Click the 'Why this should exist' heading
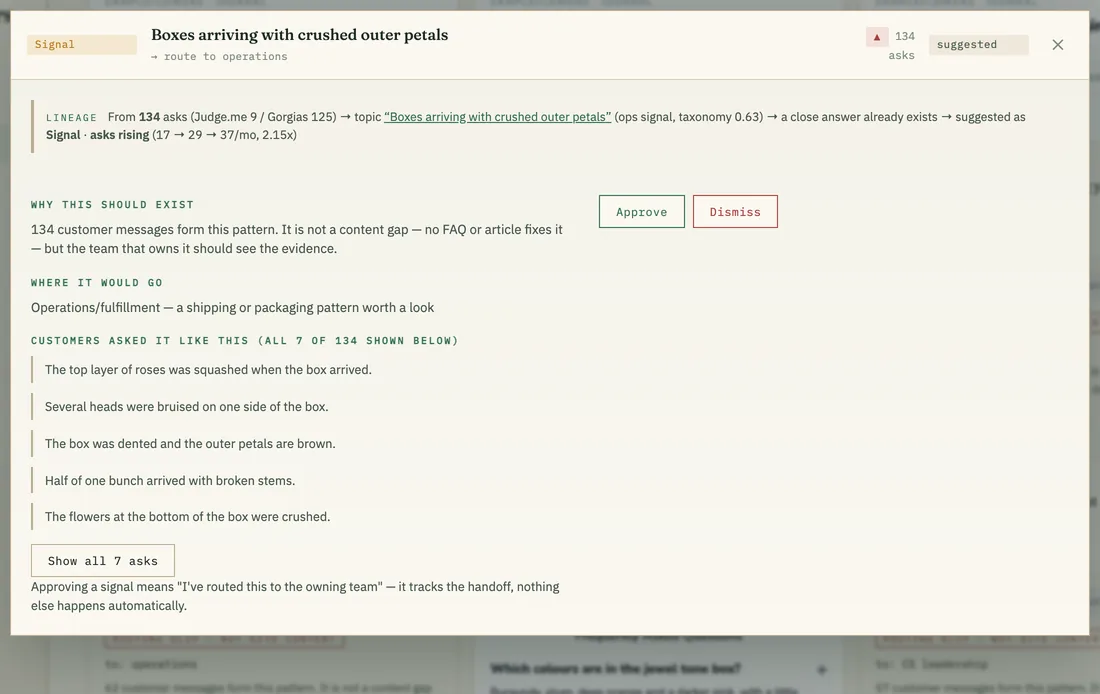 pyautogui.click(x=112, y=205)
